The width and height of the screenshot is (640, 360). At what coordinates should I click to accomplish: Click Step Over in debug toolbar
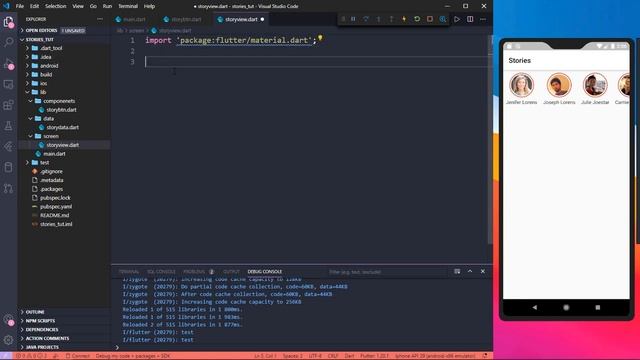point(366,19)
